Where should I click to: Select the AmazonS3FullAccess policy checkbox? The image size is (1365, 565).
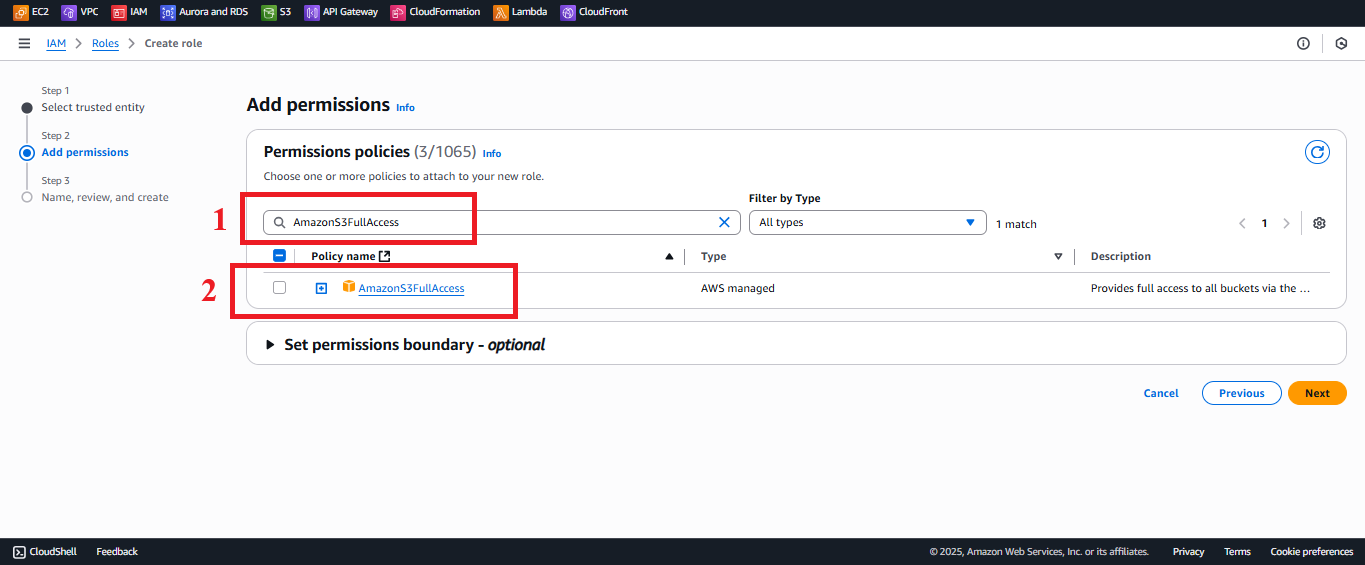click(x=279, y=288)
